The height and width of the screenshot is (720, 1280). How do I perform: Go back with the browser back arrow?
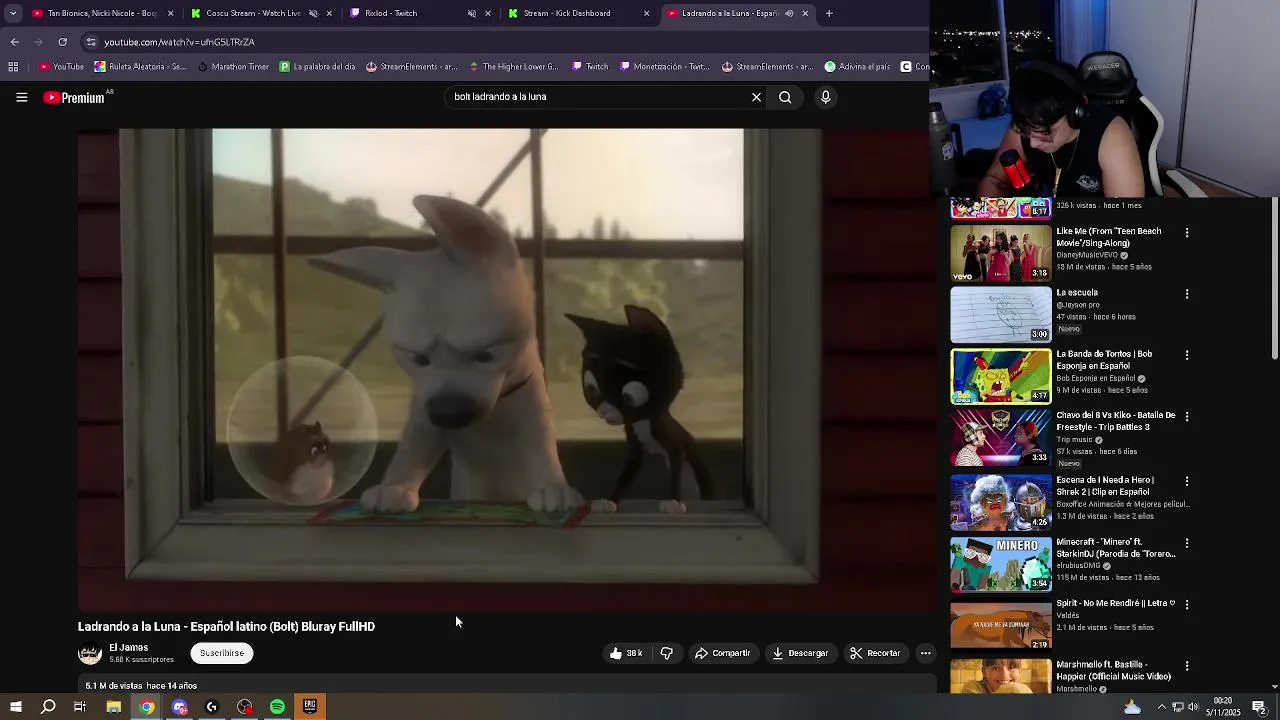pyautogui.click(x=14, y=42)
